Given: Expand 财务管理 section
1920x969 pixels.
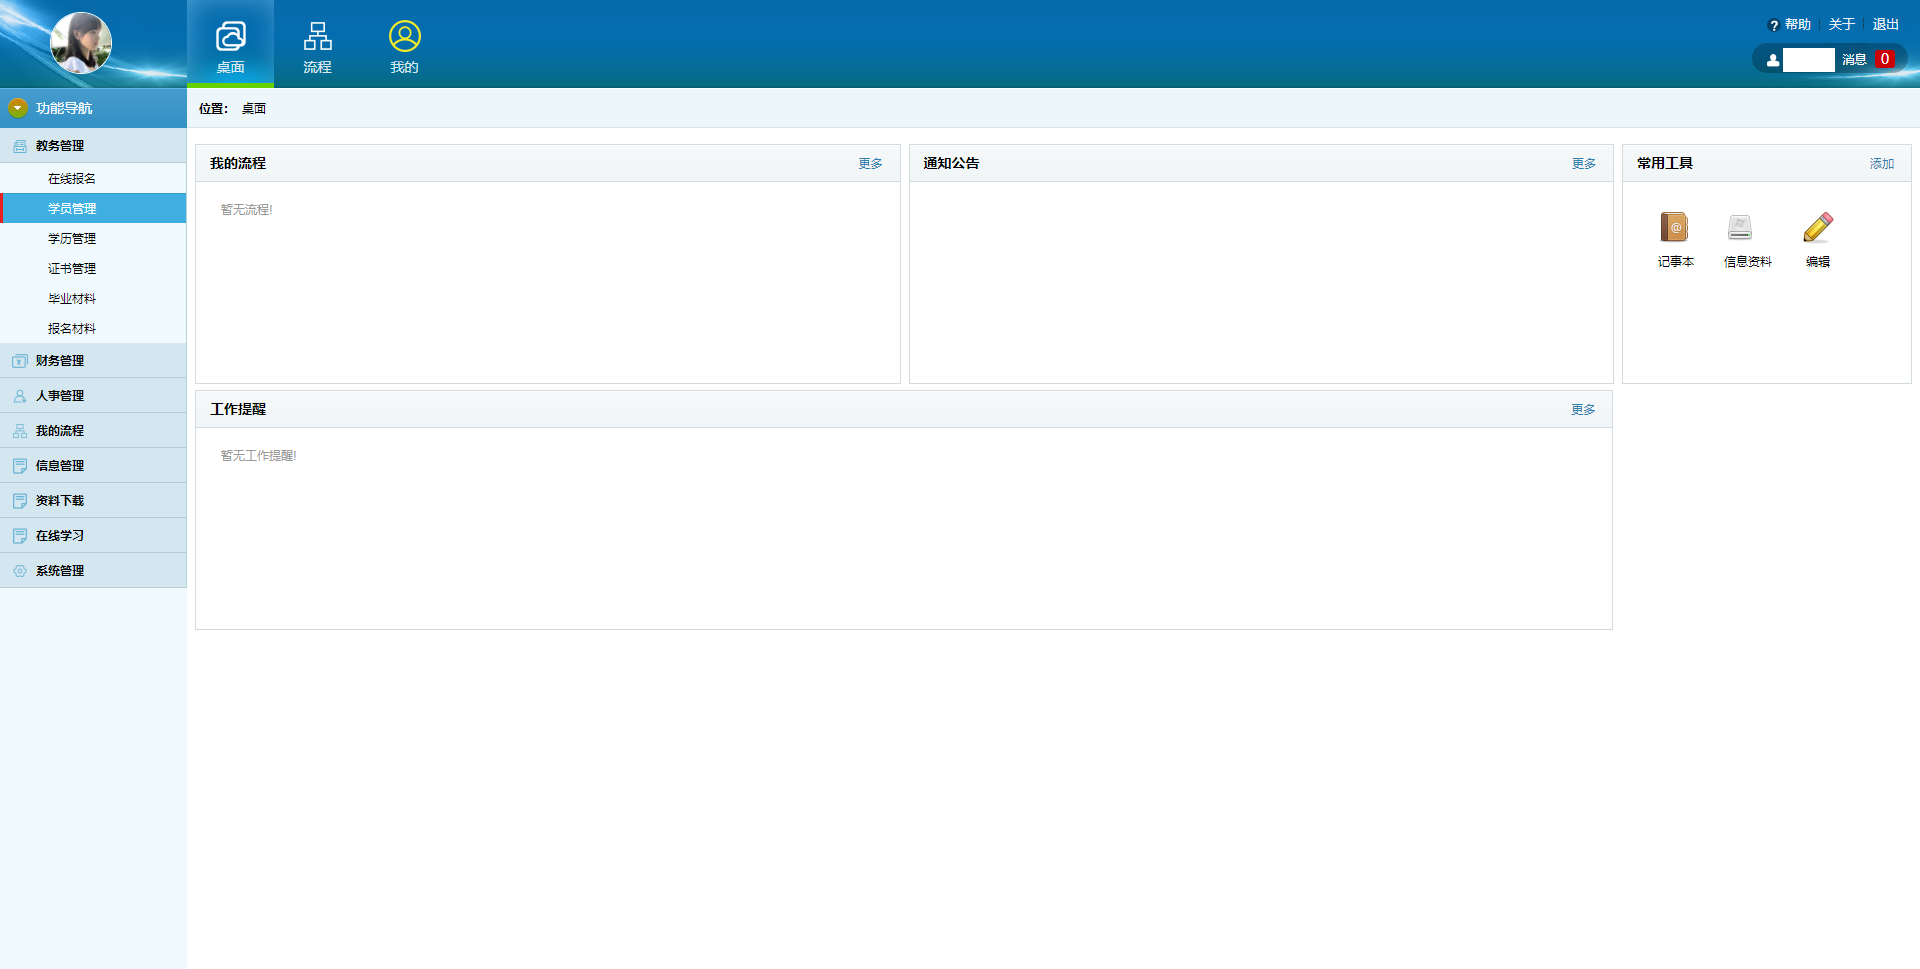Looking at the screenshot, I should click(x=93, y=361).
